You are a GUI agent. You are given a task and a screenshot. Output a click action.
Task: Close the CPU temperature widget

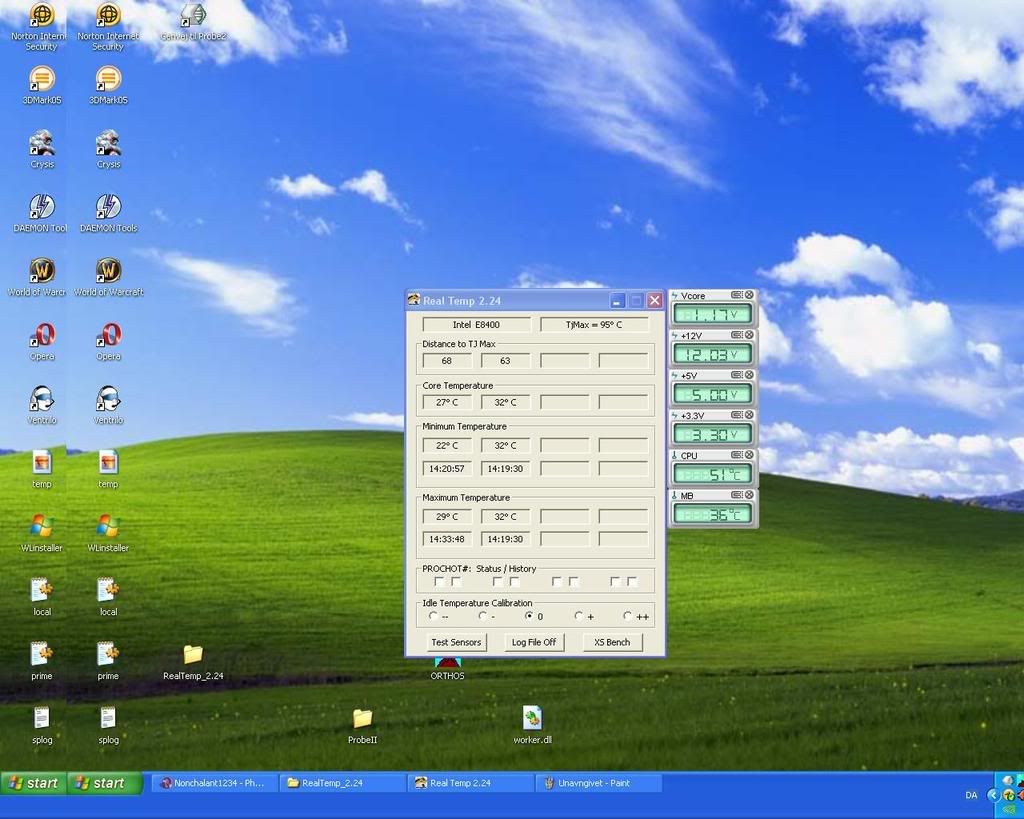click(749, 455)
